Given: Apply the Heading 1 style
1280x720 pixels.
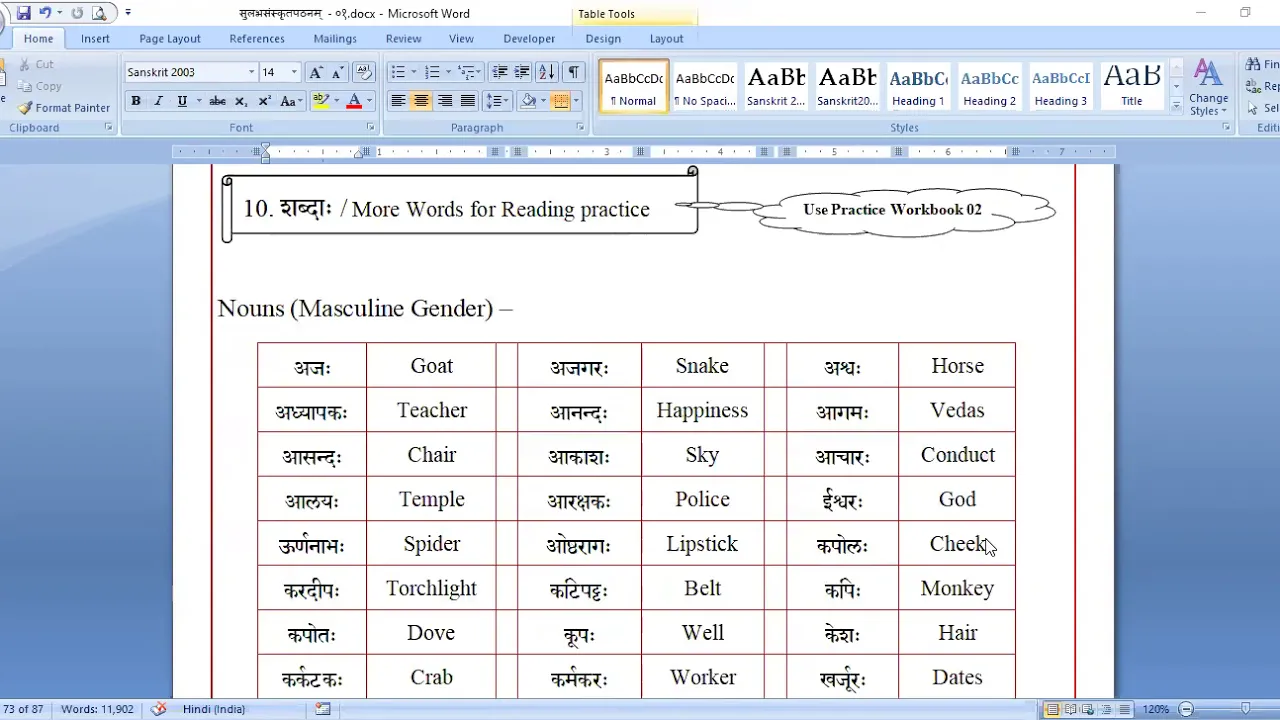Looking at the screenshot, I should tap(919, 86).
